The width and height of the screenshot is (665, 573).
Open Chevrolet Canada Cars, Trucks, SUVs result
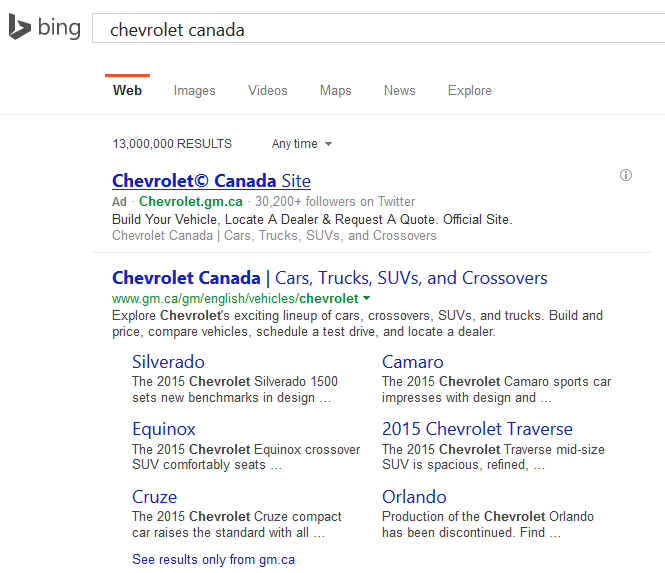(x=330, y=278)
